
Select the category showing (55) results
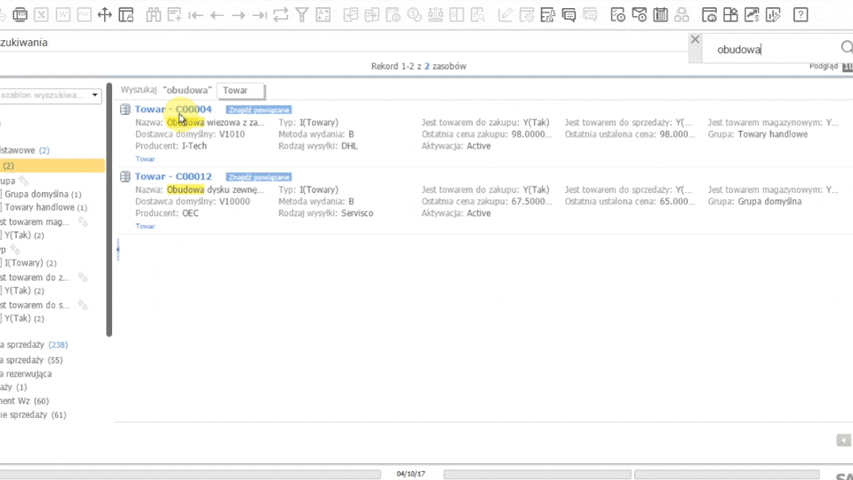(x=31, y=360)
